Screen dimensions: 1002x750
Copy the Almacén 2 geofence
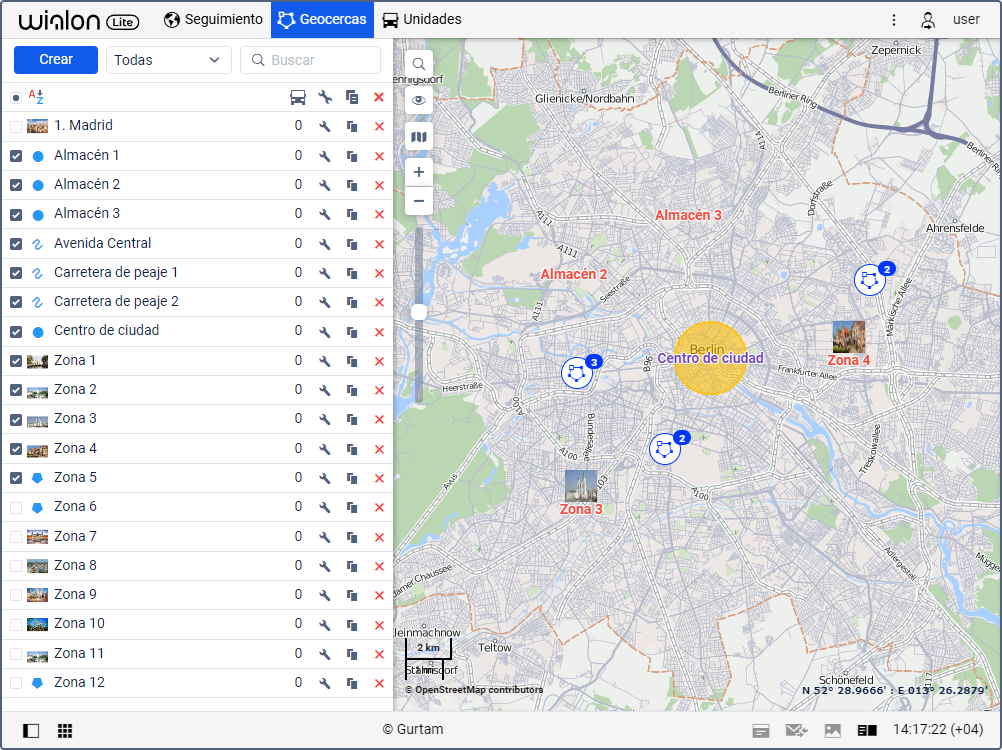[x=352, y=185]
